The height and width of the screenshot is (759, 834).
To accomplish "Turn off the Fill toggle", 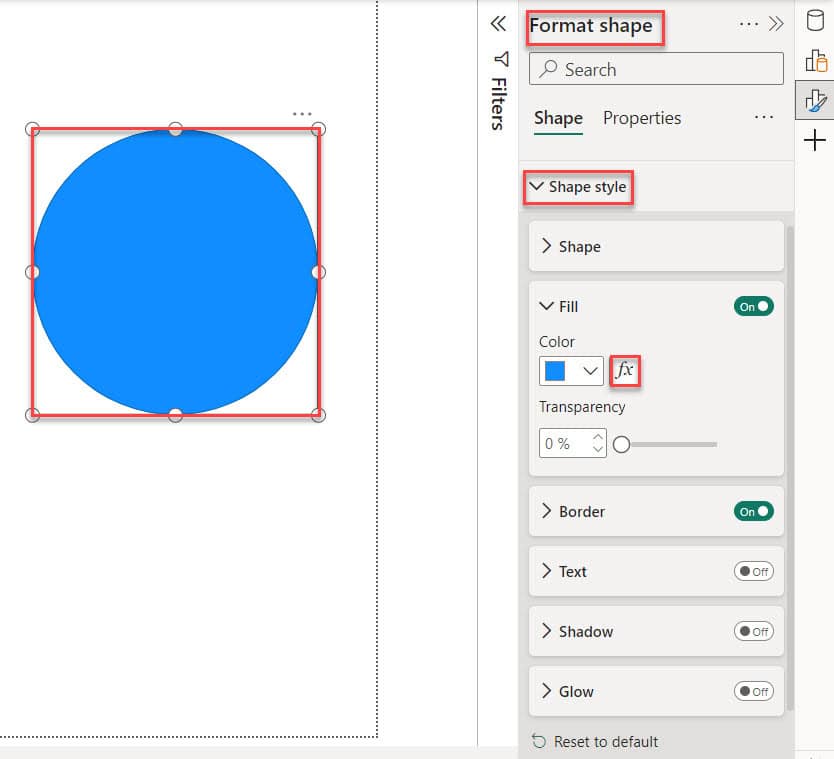I will pos(754,306).
